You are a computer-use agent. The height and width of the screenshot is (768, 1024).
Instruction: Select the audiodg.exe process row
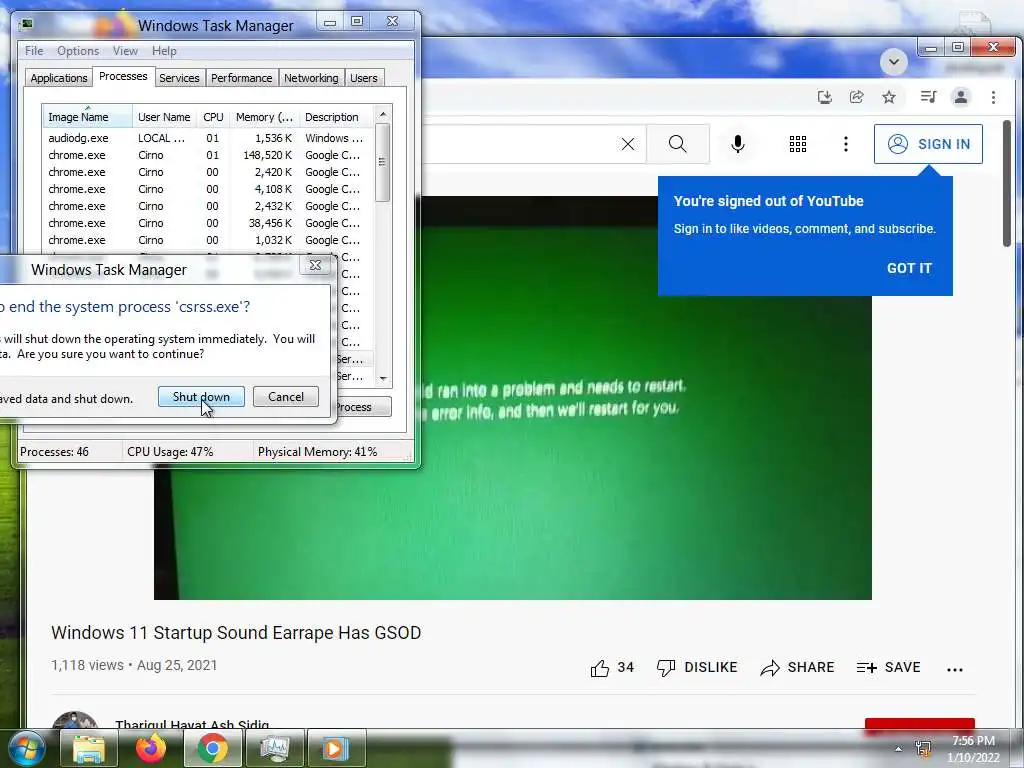208,138
